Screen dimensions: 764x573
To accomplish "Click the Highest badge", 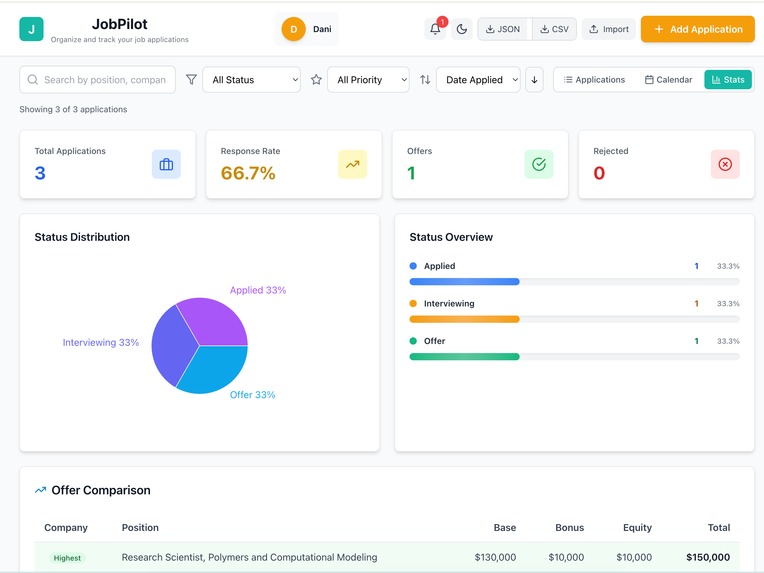I will (67, 558).
